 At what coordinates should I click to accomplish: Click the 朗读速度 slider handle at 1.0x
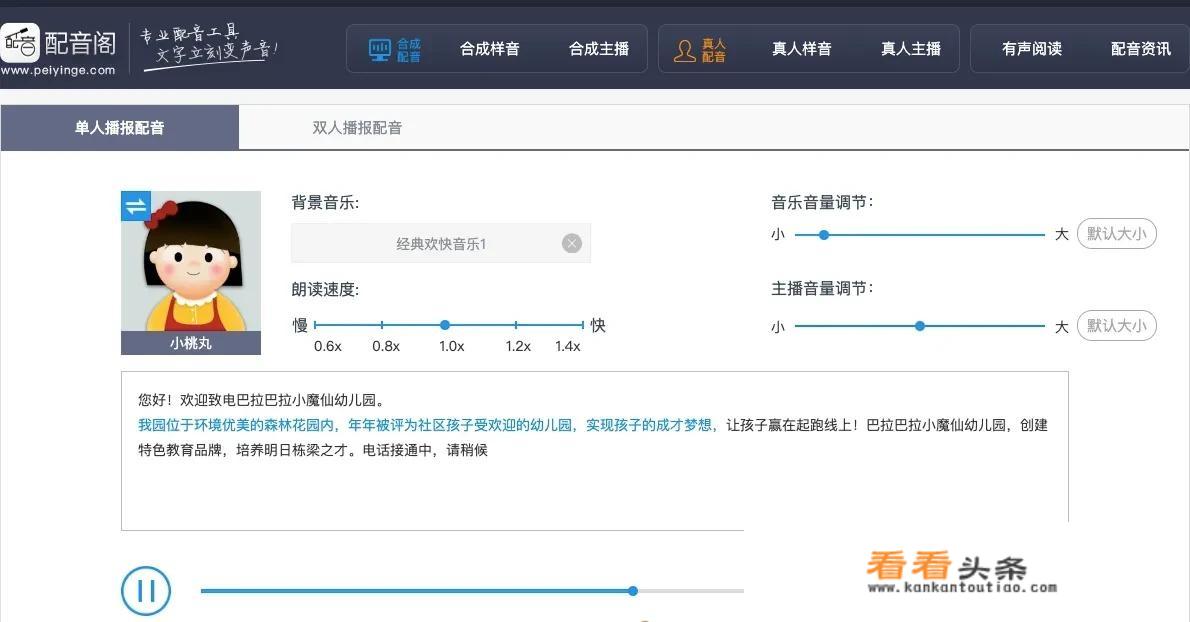[x=445, y=325]
